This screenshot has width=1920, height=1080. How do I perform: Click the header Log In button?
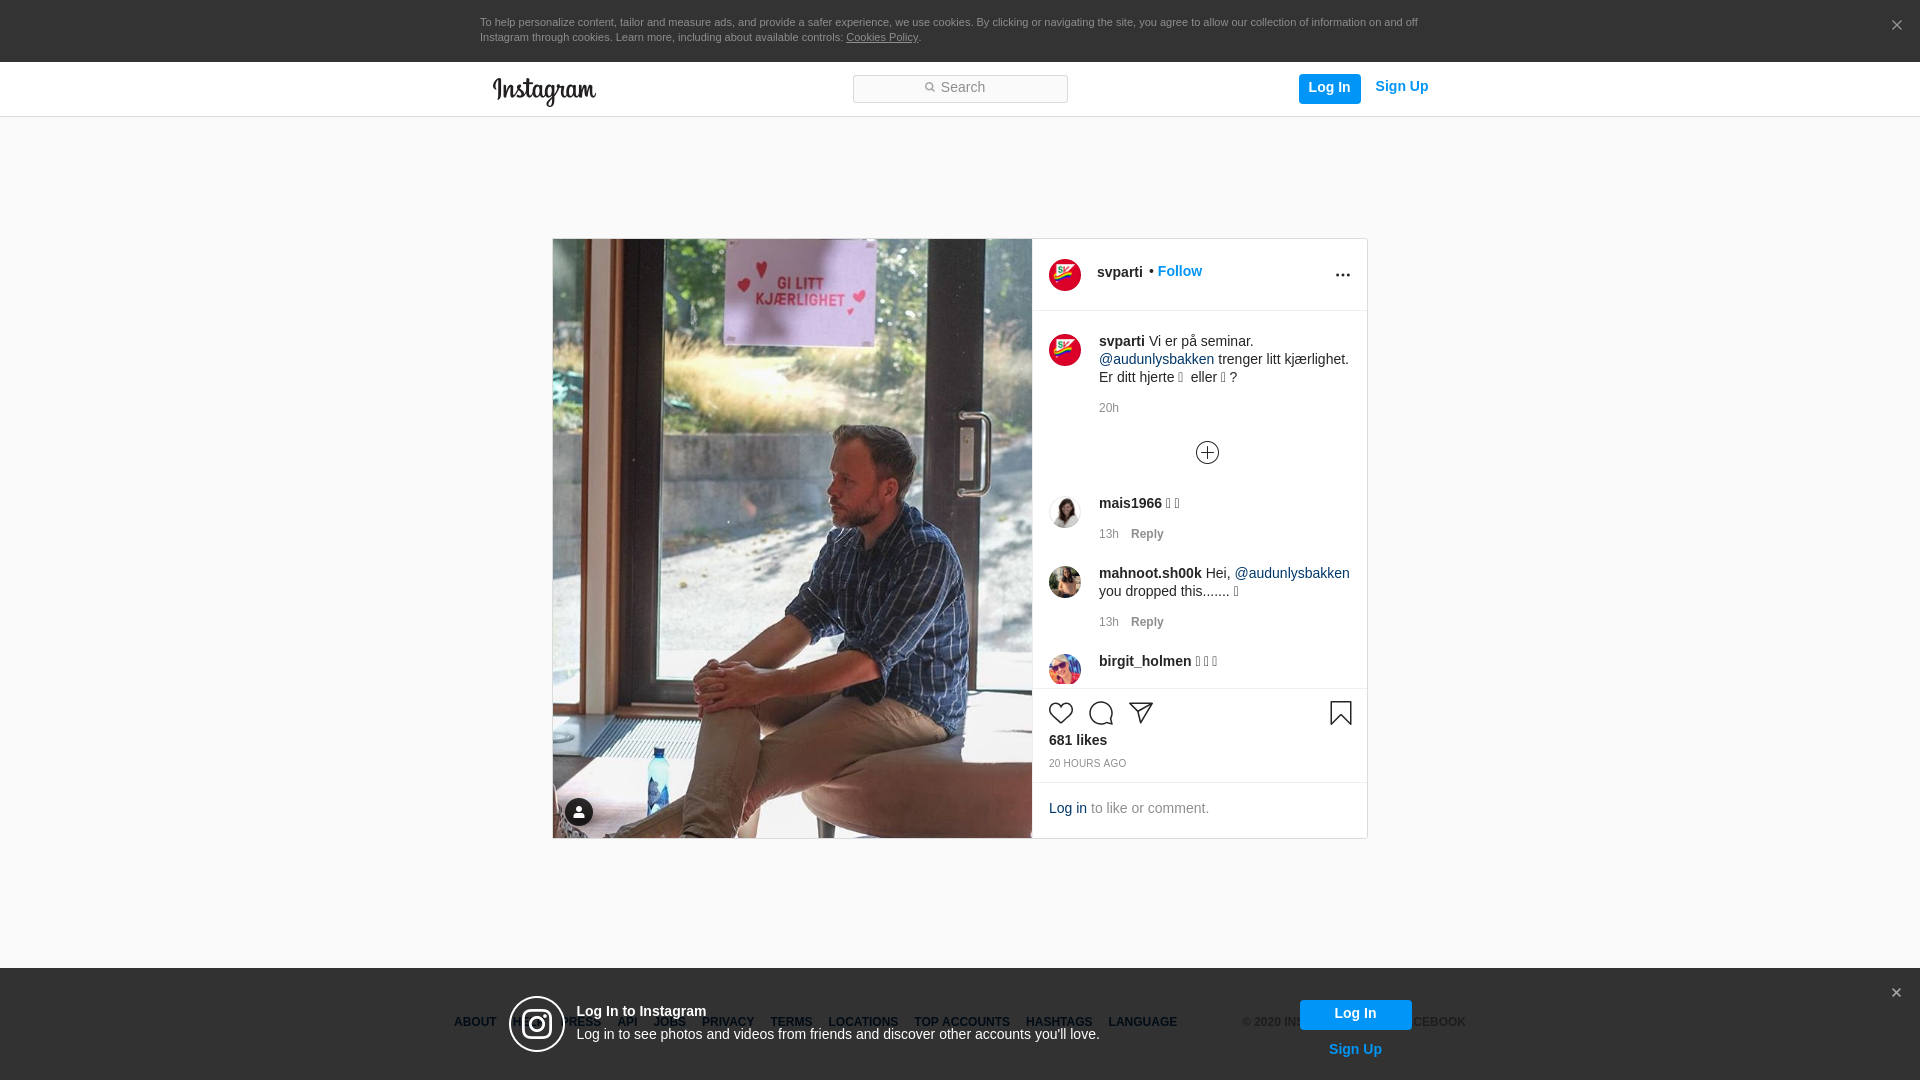click(x=1329, y=88)
